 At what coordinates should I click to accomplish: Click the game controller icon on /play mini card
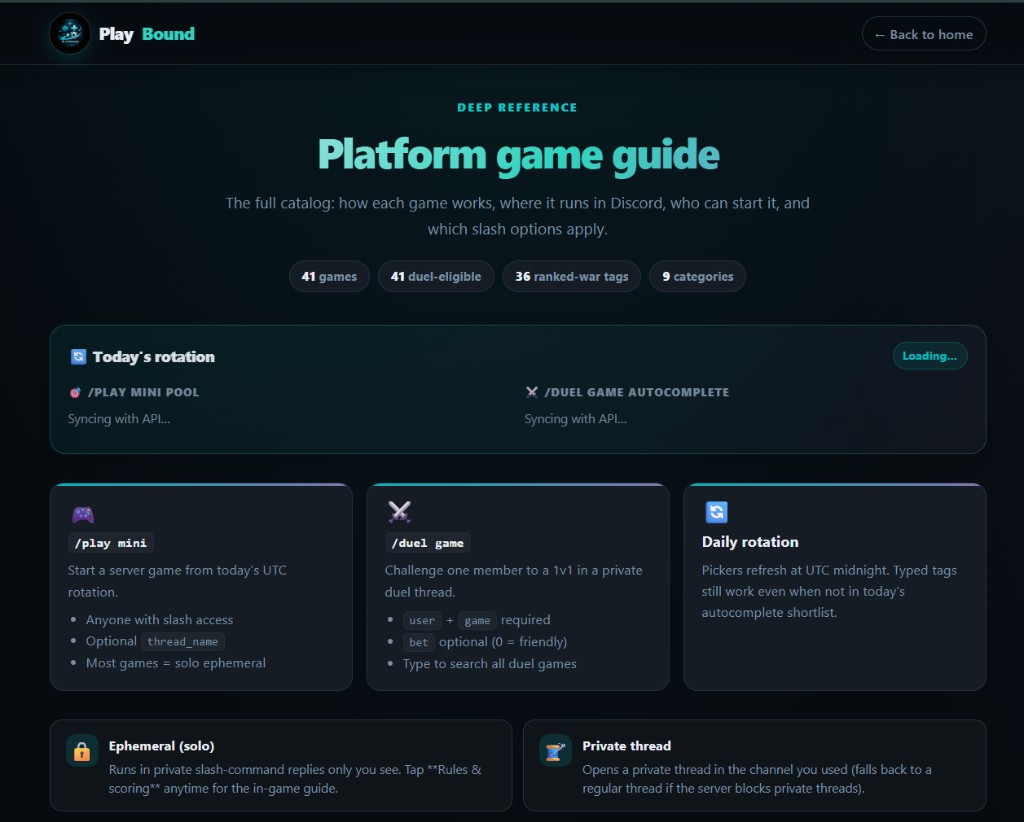[x=83, y=514]
